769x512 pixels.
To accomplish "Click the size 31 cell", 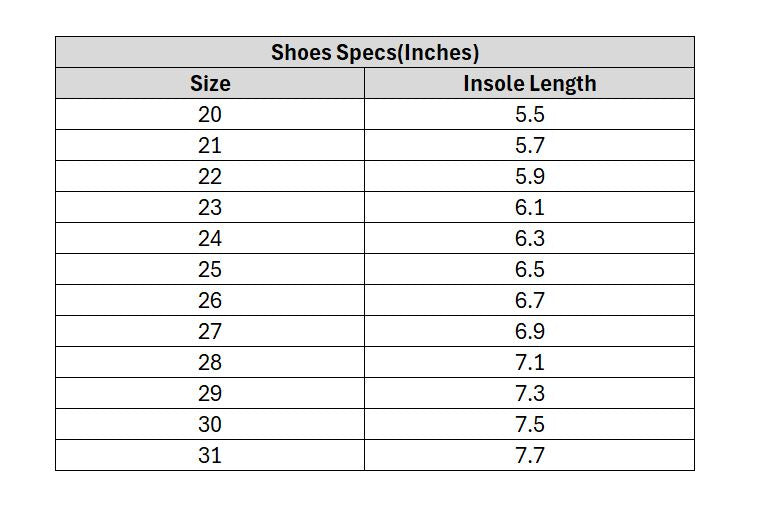I will 210,455.
